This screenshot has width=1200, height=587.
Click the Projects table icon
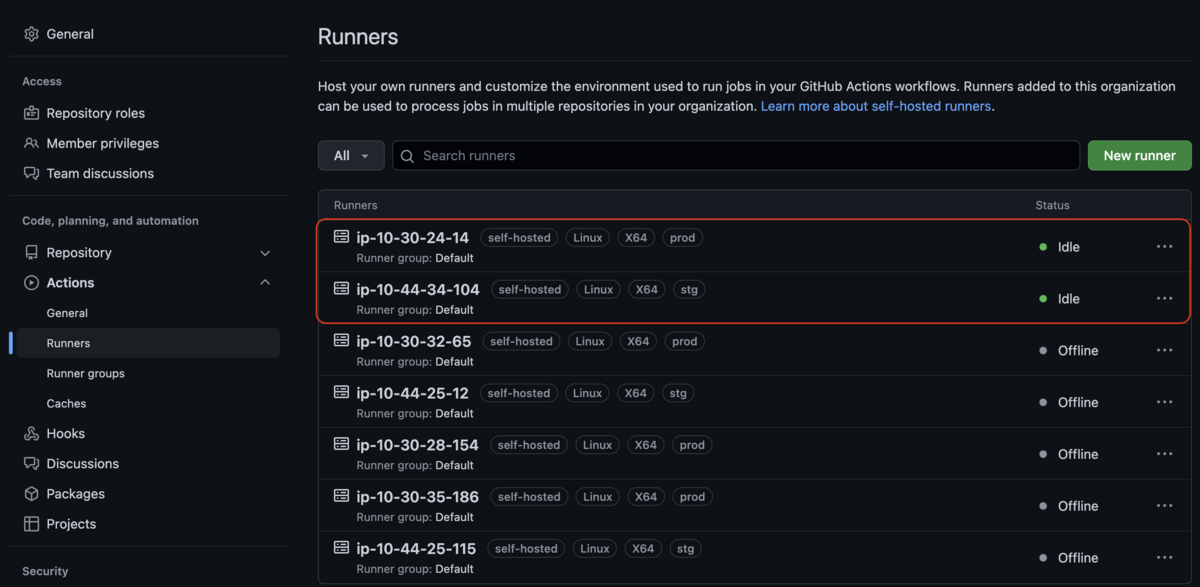point(31,524)
